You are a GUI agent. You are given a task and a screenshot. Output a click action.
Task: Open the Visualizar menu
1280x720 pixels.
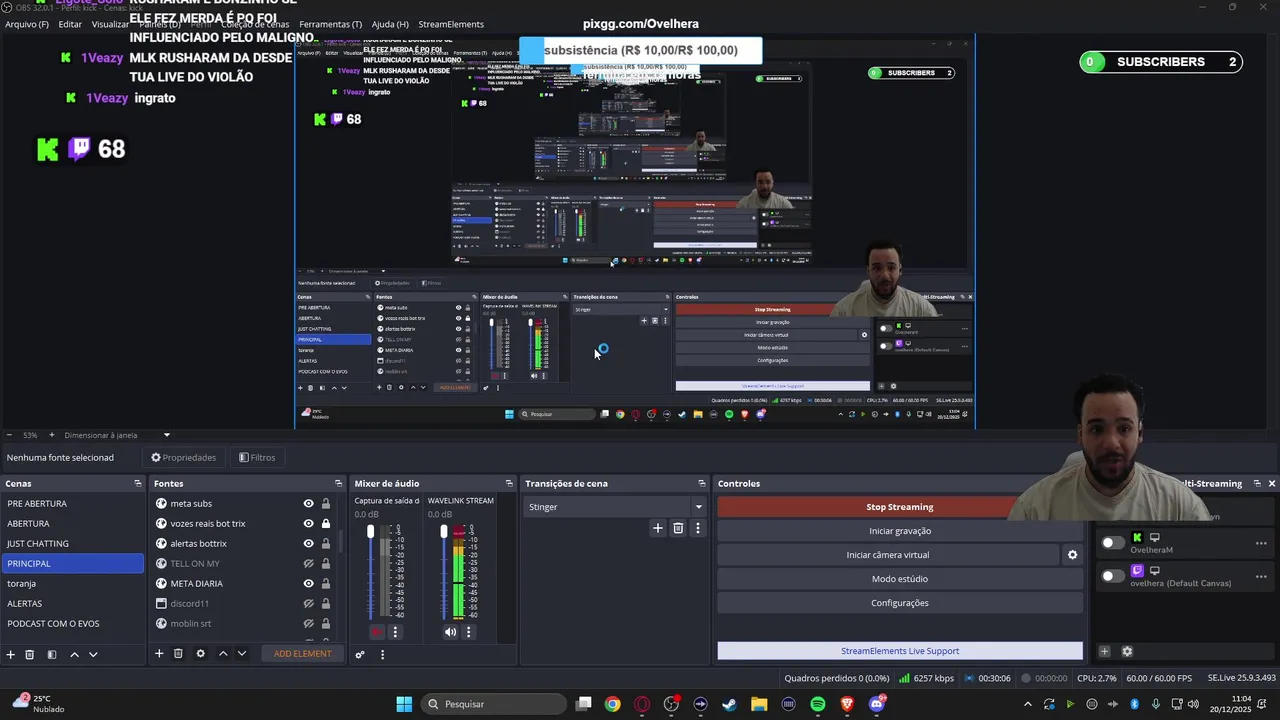point(110,24)
